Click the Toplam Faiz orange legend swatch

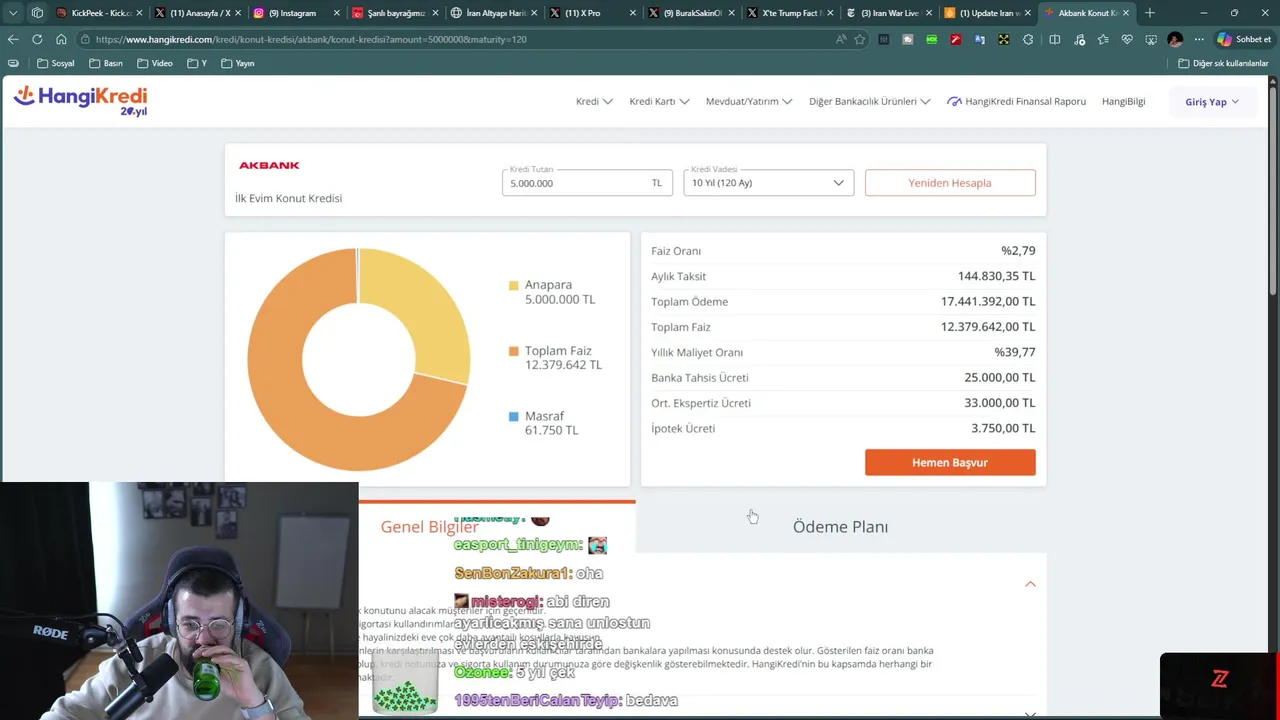pos(514,351)
